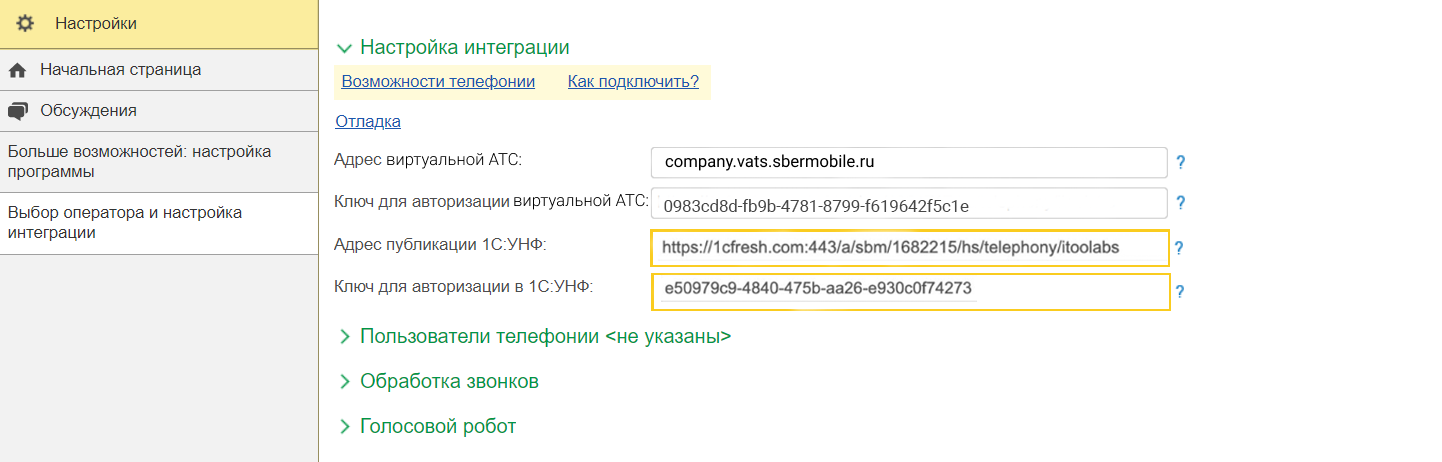Click the Как подключить? link

[x=633, y=82]
